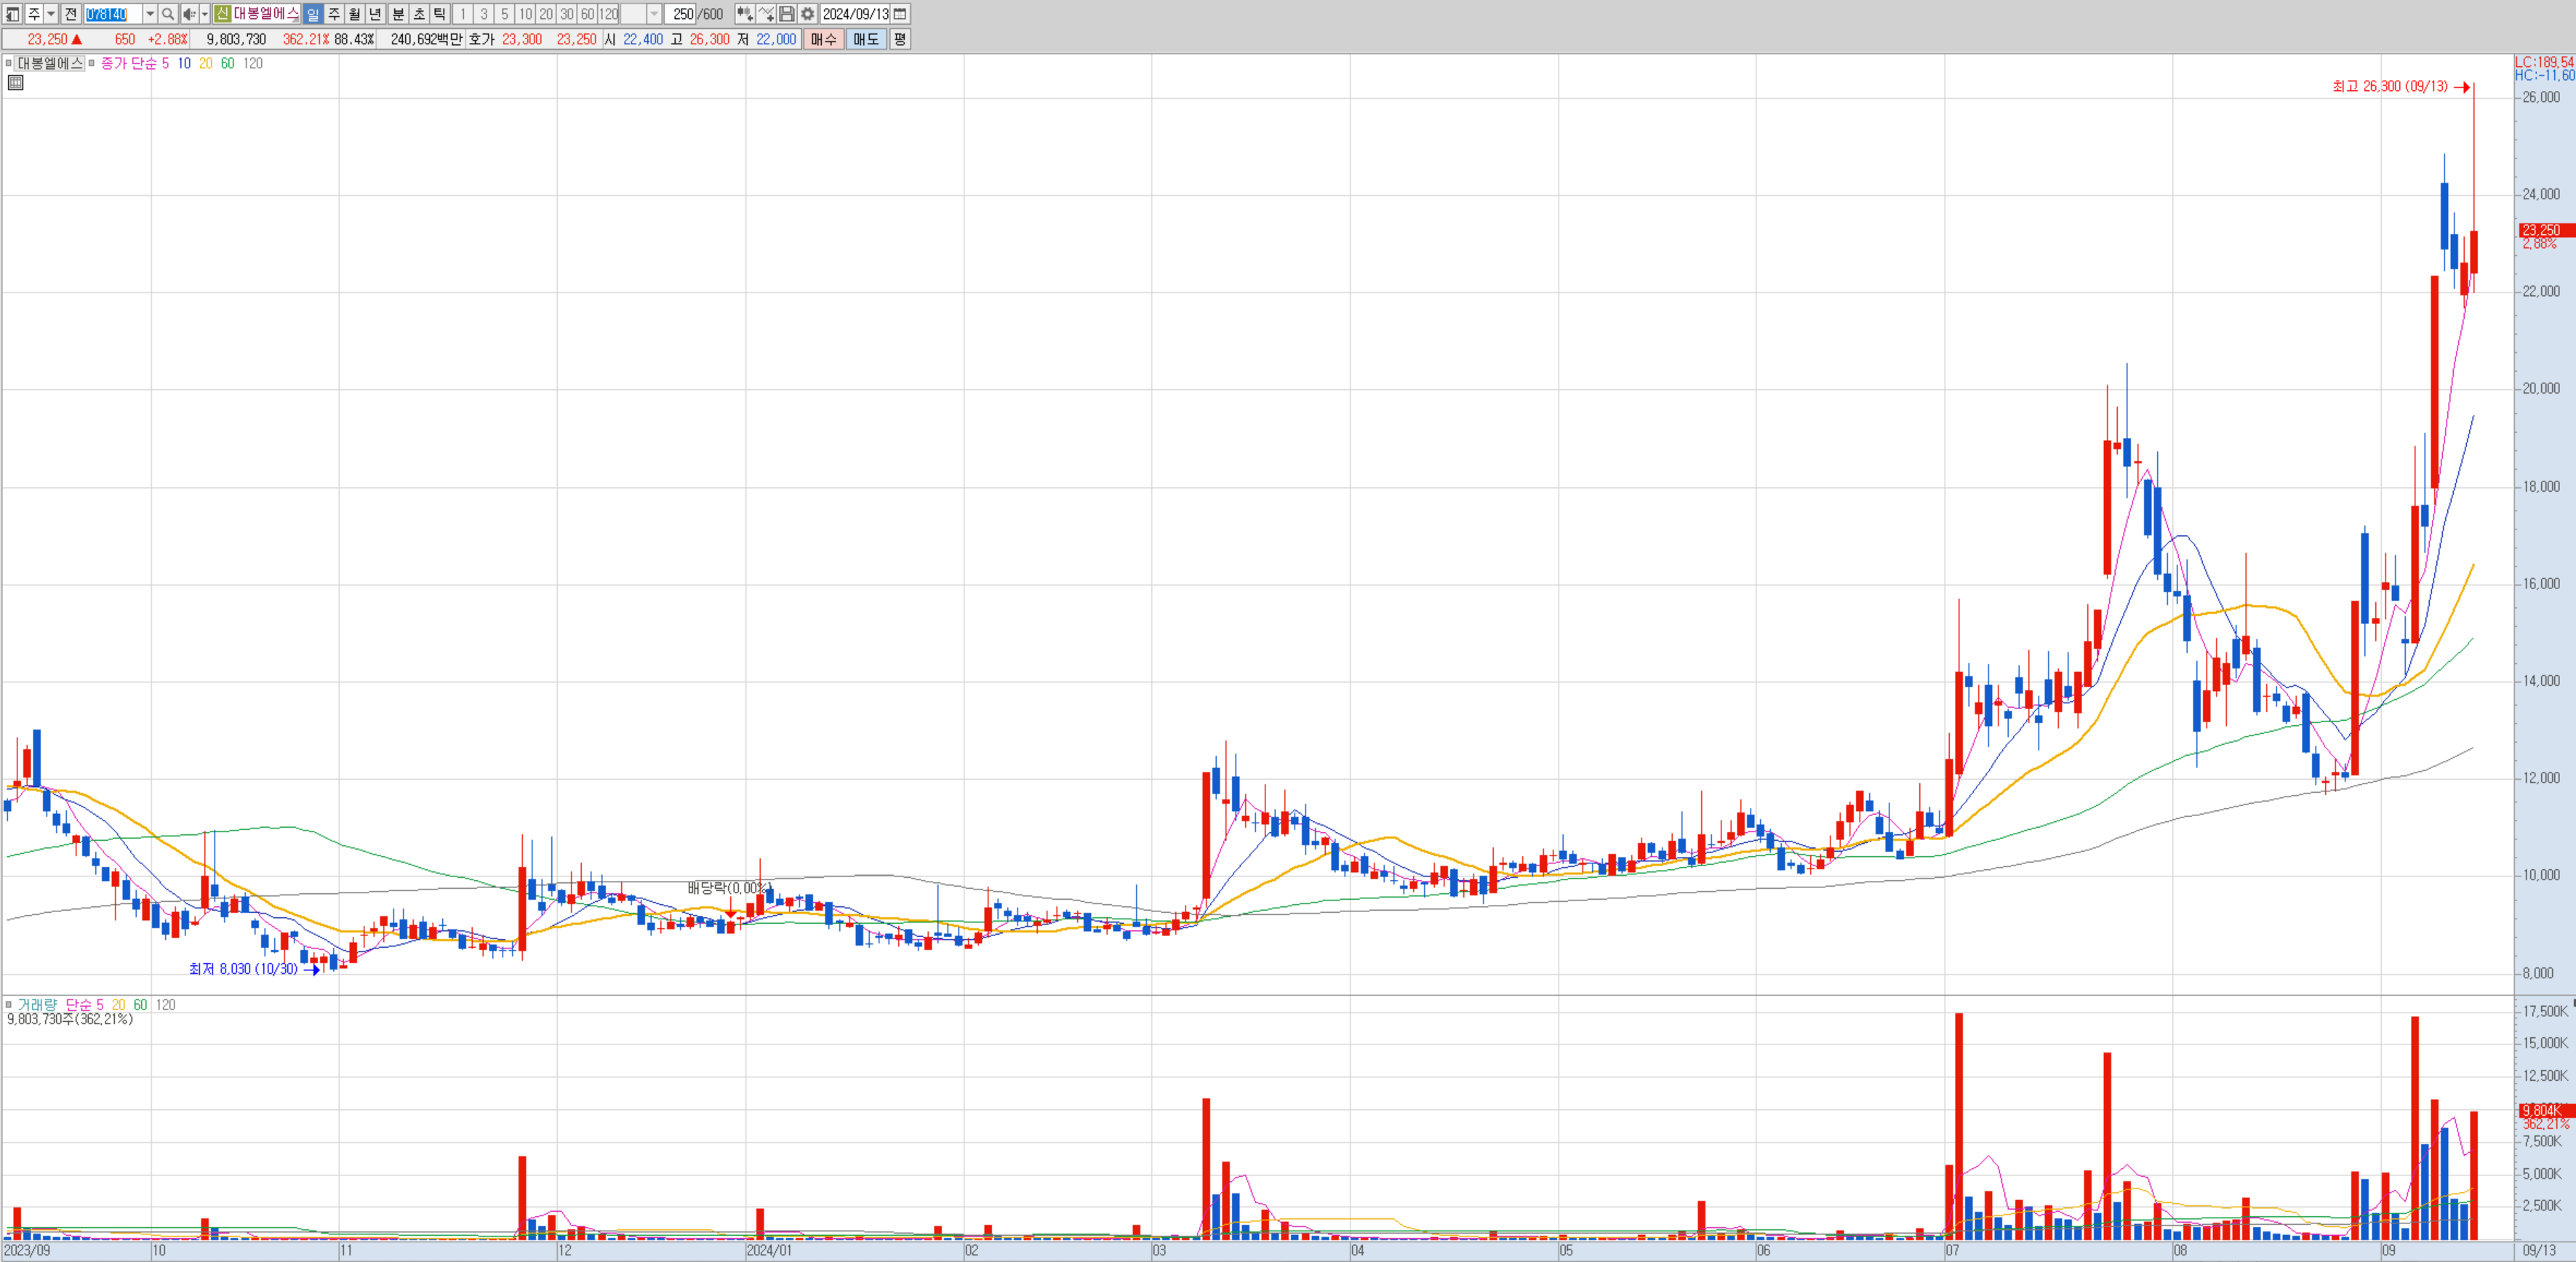This screenshot has width=2576, height=1262.
Task: Toggle the 거래량 volume indicator box
Action: [x=9, y=1005]
